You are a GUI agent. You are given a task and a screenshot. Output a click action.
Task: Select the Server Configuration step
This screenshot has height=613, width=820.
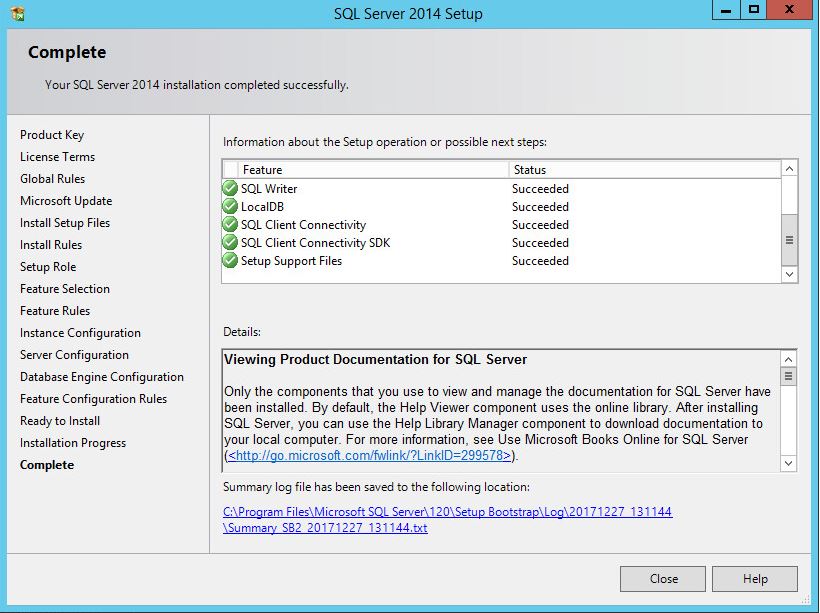pyautogui.click(x=74, y=355)
